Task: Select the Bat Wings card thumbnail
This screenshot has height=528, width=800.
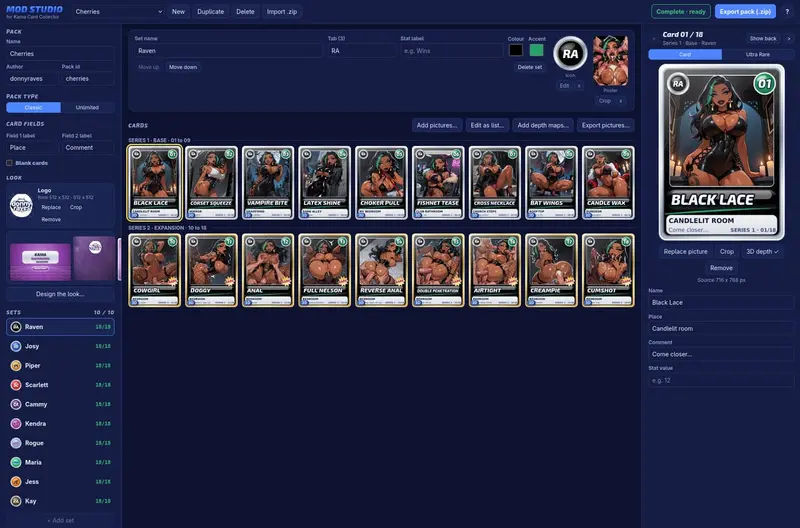Action: 552,183
